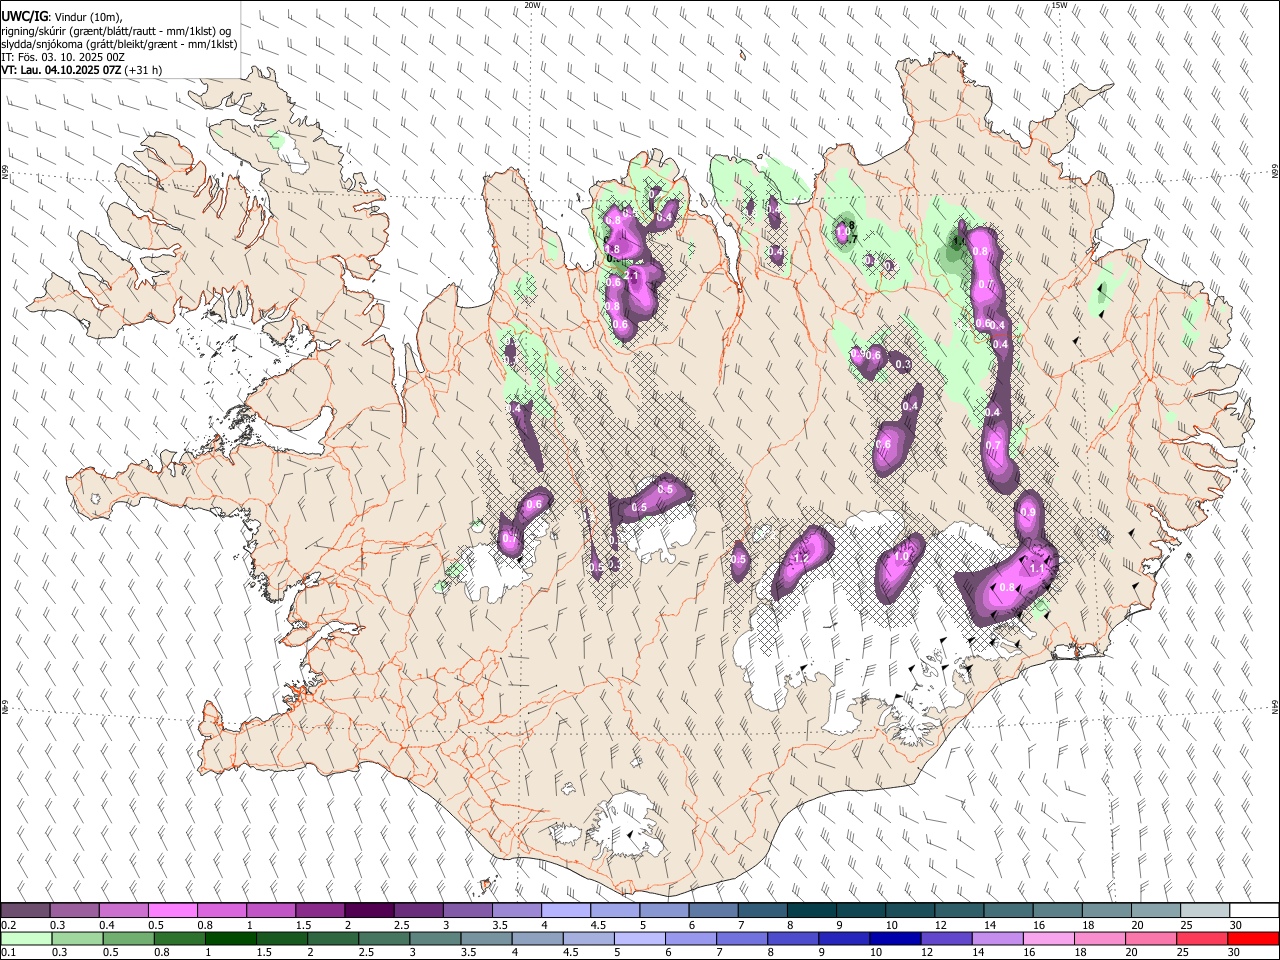The height and width of the screenshot is (960, 1280).
Task: Click darkest purple upper legend swatch at 2
Action: [369, 910]
